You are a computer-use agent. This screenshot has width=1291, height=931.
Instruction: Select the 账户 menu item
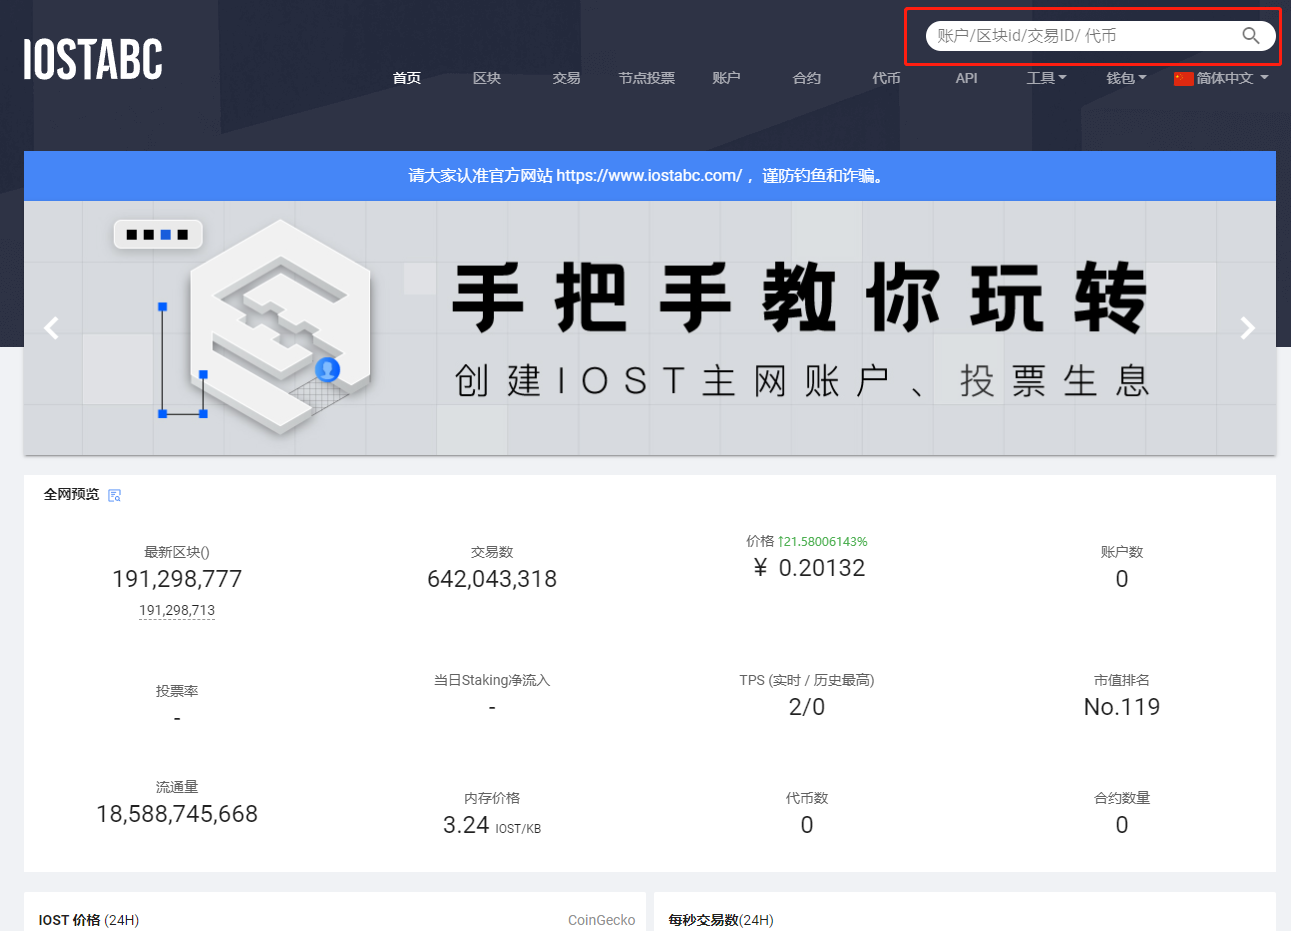click(x=727, y=77)
